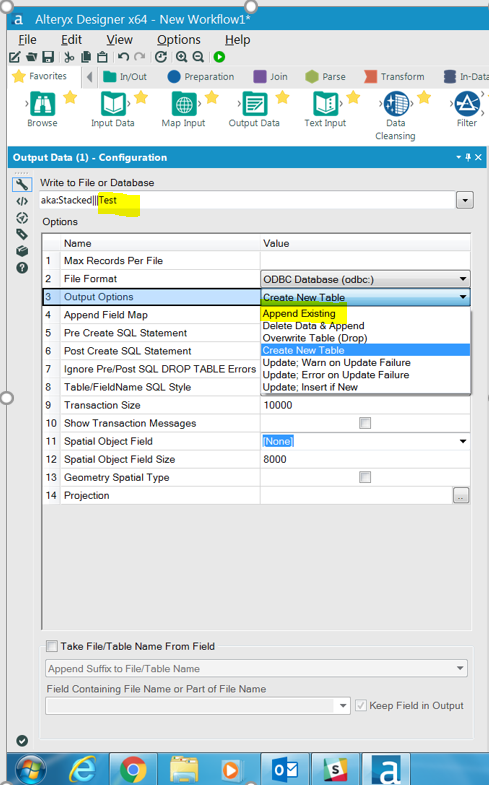Viewport: 489px width, 785px height.
Task: Toggle Keep Field in Output checkbox
Action: coord(360,705)
